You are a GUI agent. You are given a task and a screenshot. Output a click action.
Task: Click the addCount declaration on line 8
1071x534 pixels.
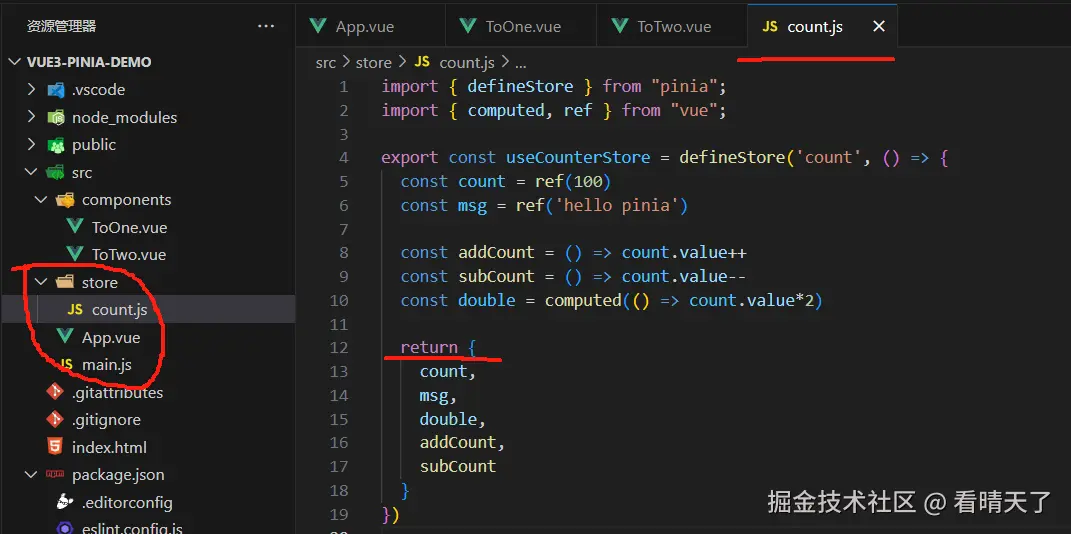[x=496, y=253]
